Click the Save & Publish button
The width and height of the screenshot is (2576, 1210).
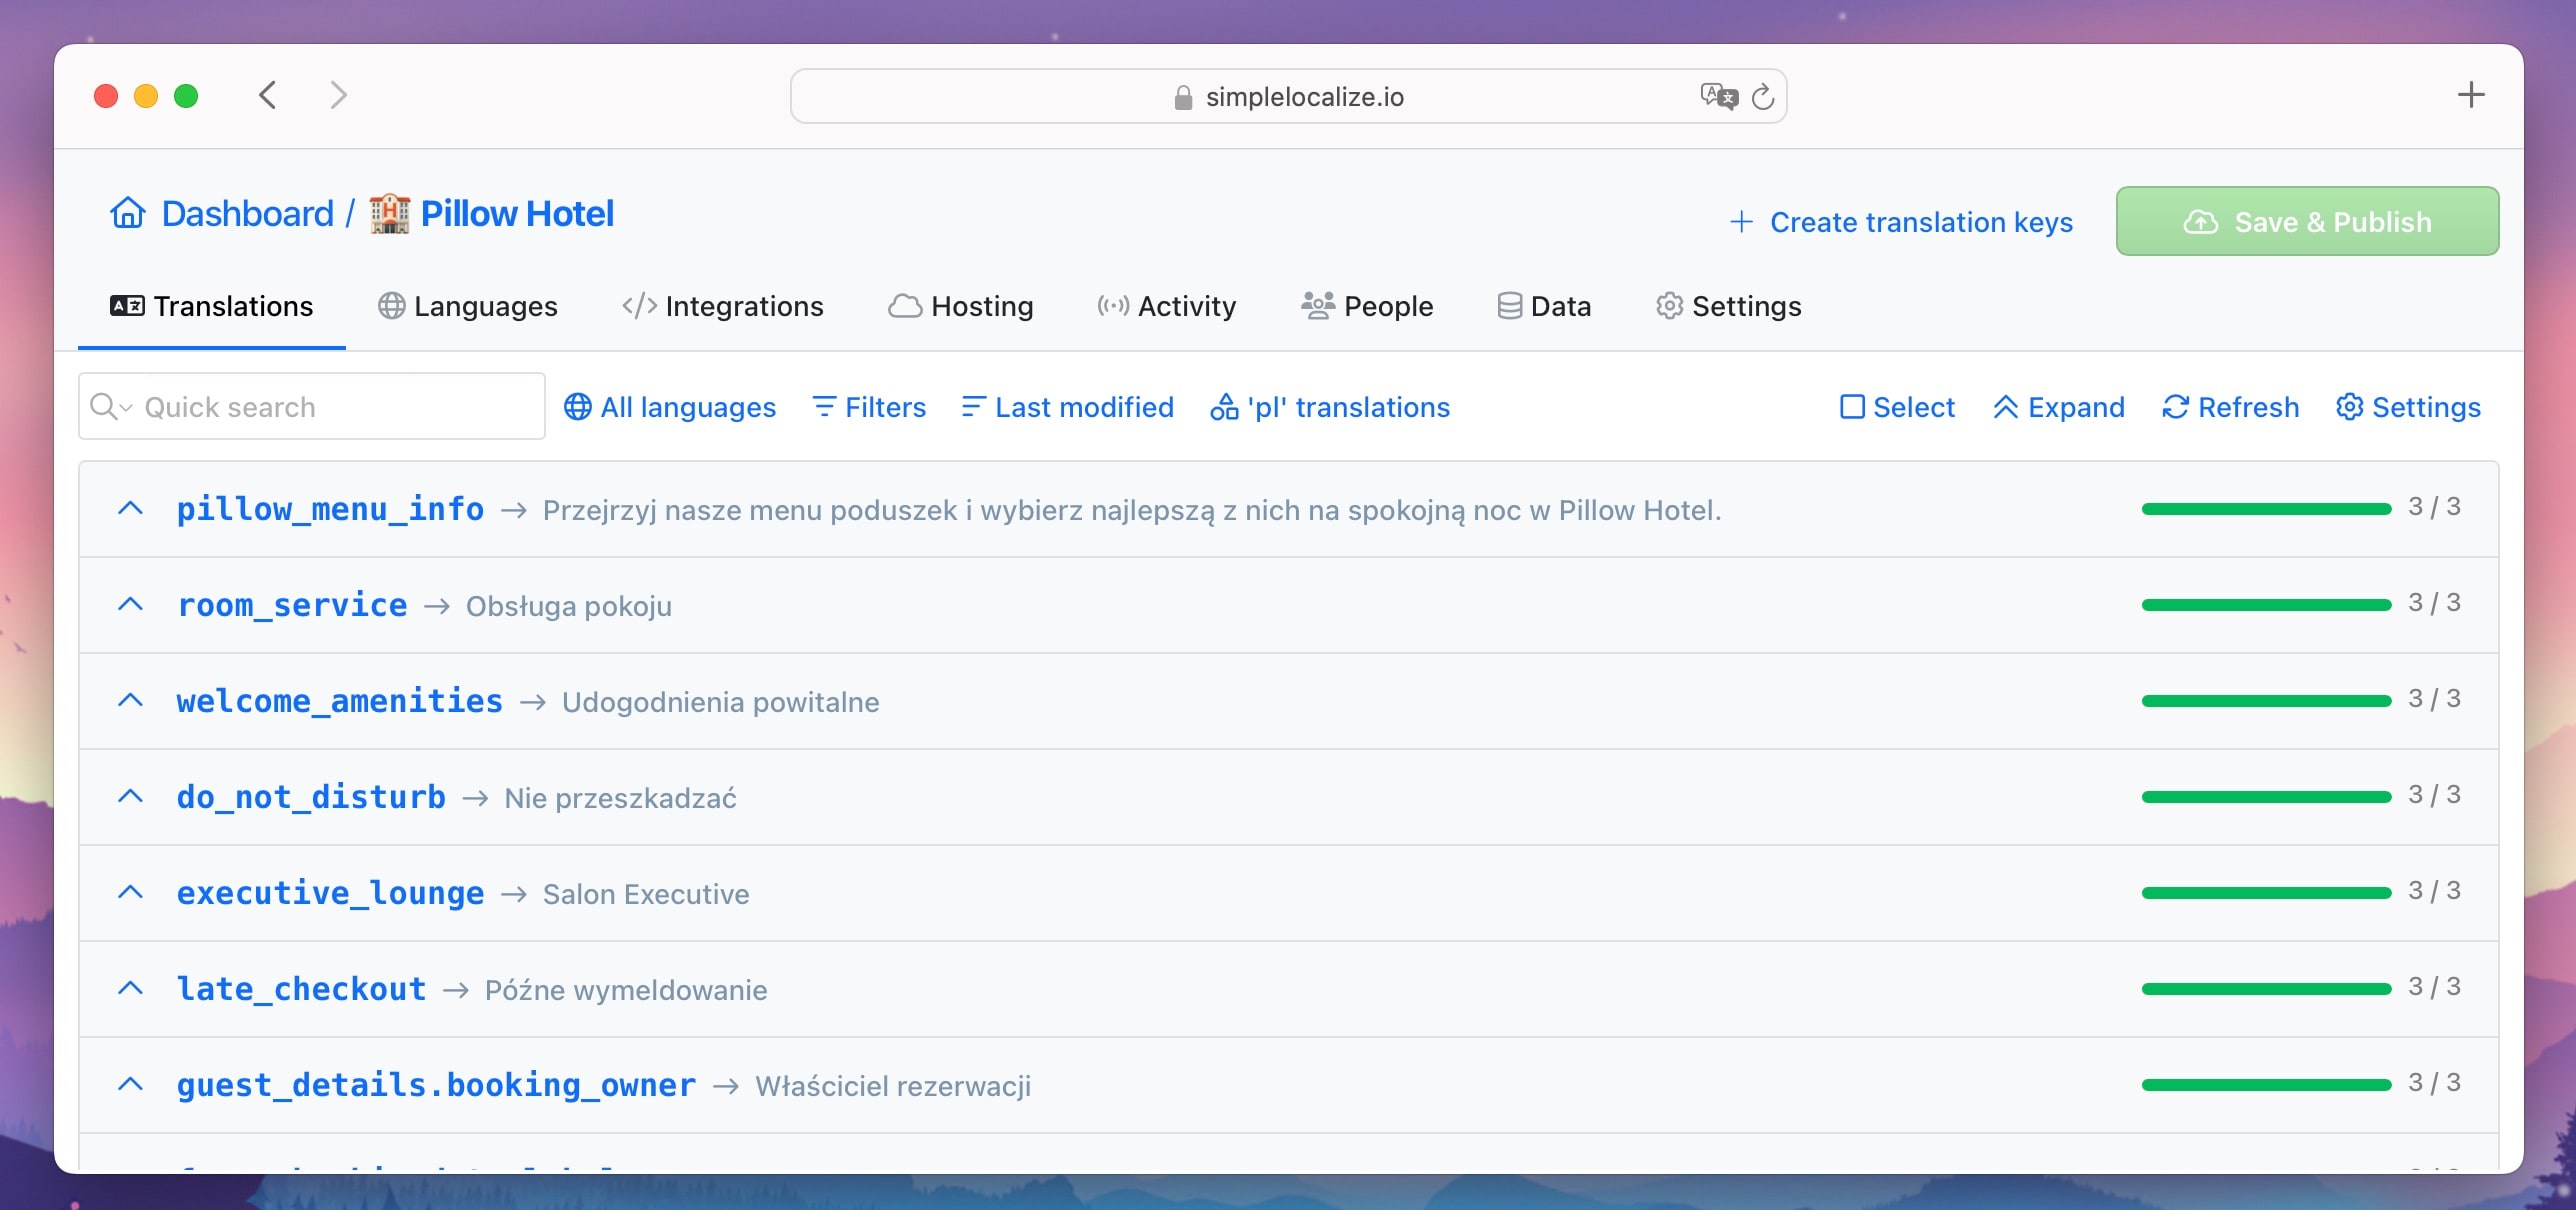pyautogui.click(x=2307, y=221)
